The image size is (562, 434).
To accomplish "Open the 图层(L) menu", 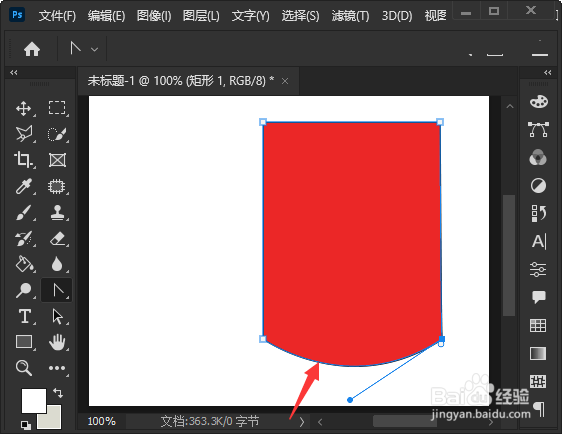I will 201,16.
